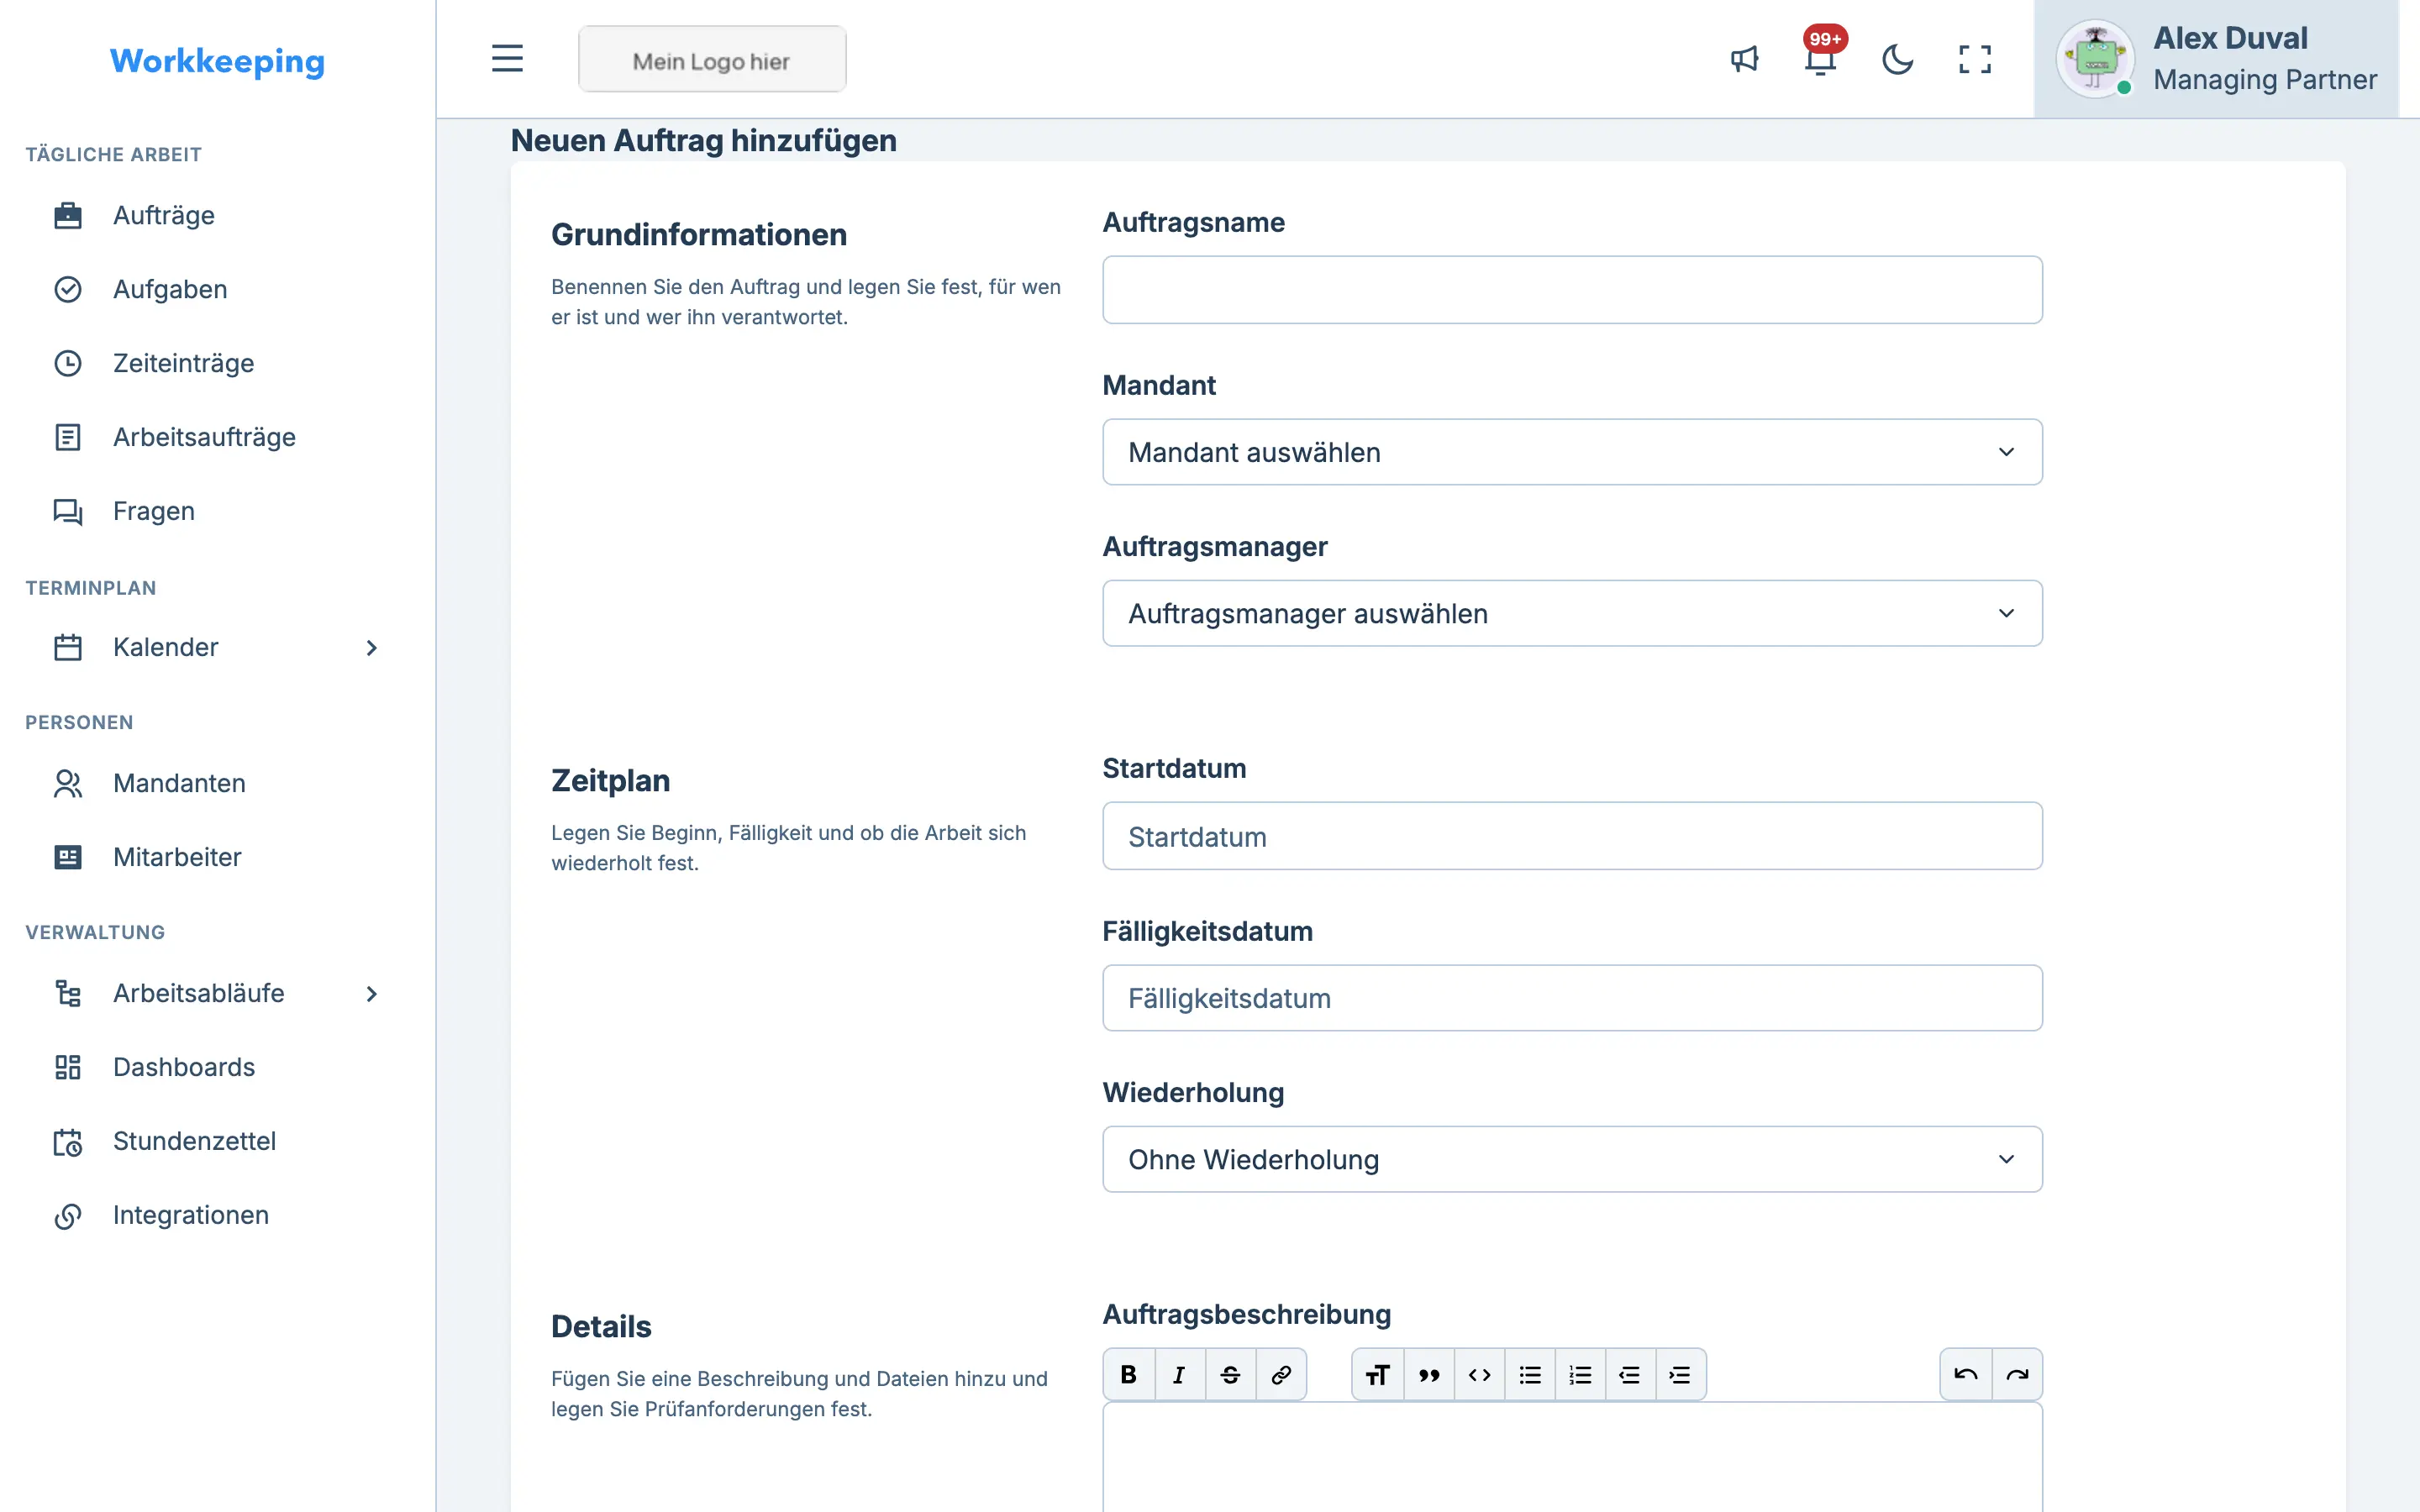Open the Ohne Wiederholung dropdown
Image resolution: width=2420 pixels, height=1512 pixels.
(1572, 1159)
